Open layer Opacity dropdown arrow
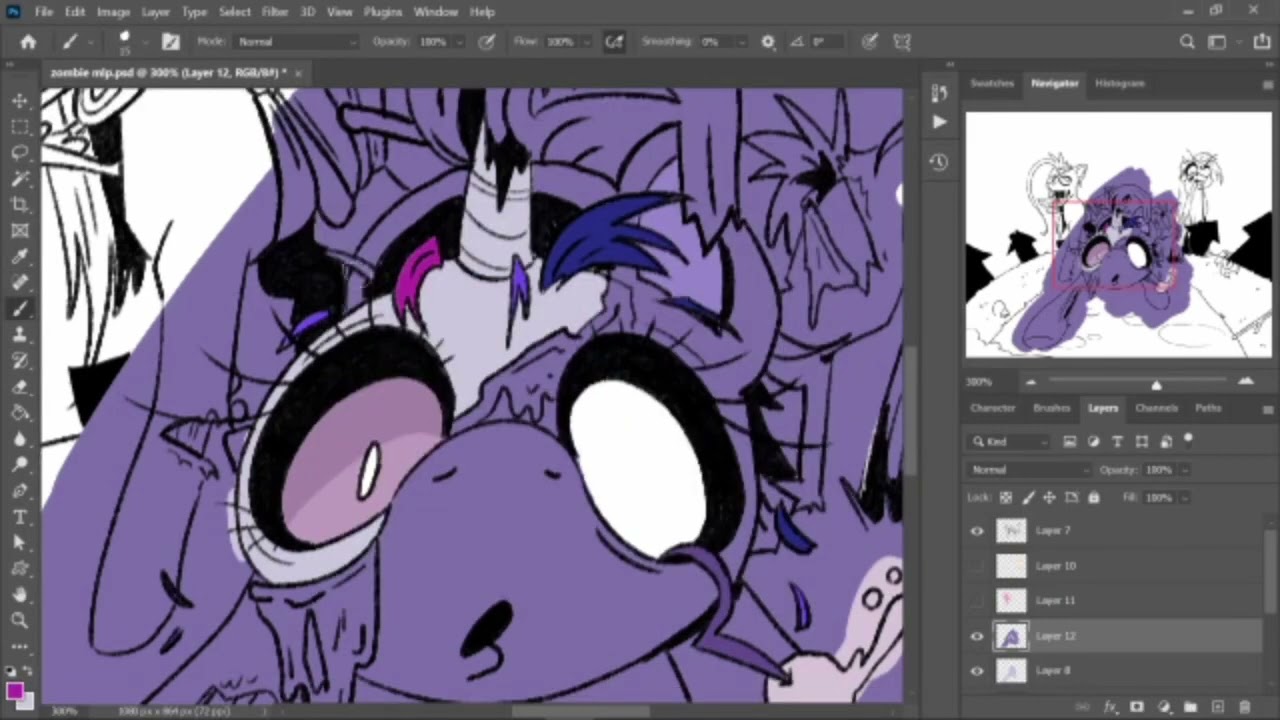Screen dimensions: 1280x720 tap(1185, 469)
